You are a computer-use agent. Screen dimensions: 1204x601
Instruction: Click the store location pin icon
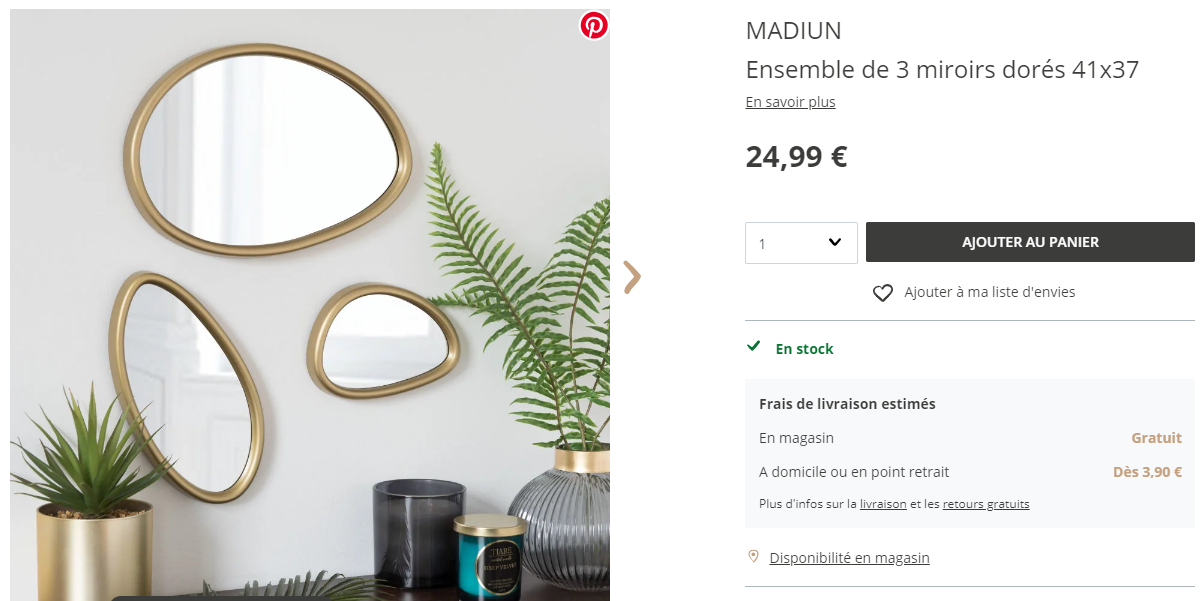(x=753, y=556)
